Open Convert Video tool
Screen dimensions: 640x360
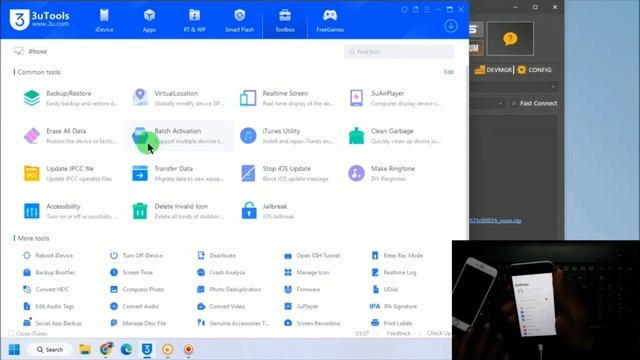[221, 306]
